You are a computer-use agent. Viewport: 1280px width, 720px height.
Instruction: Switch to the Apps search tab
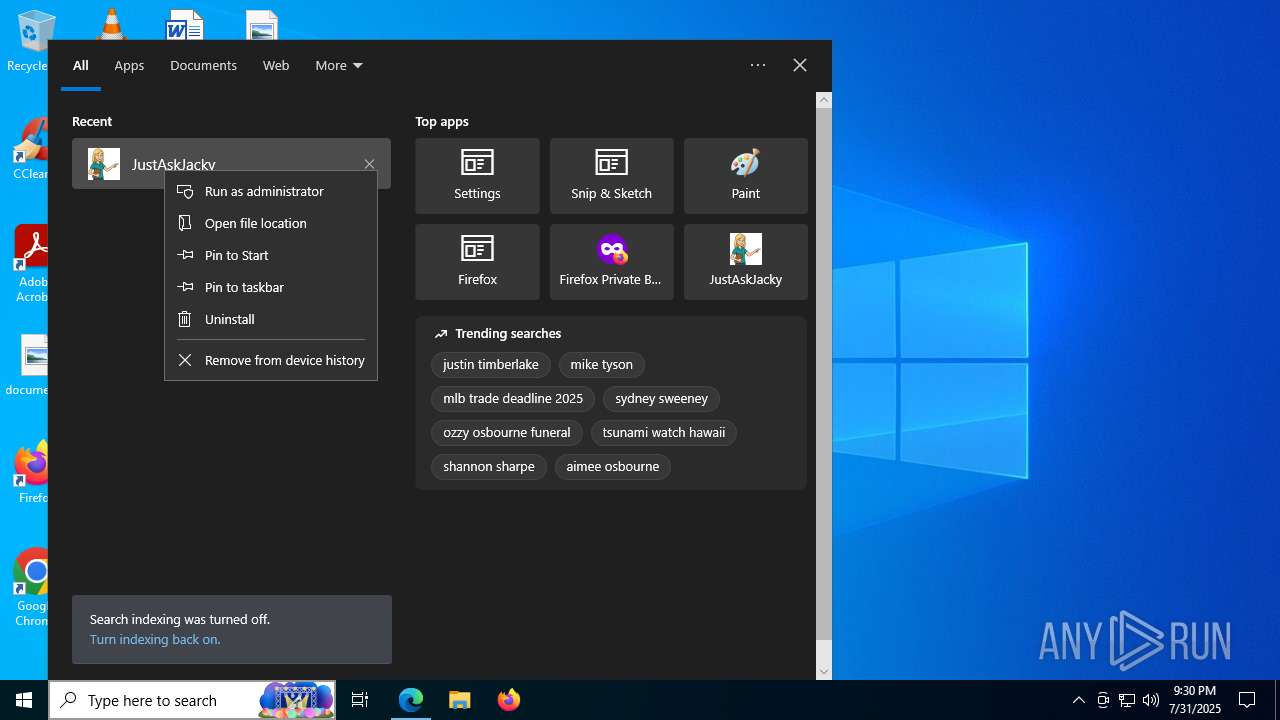[129, 65]
